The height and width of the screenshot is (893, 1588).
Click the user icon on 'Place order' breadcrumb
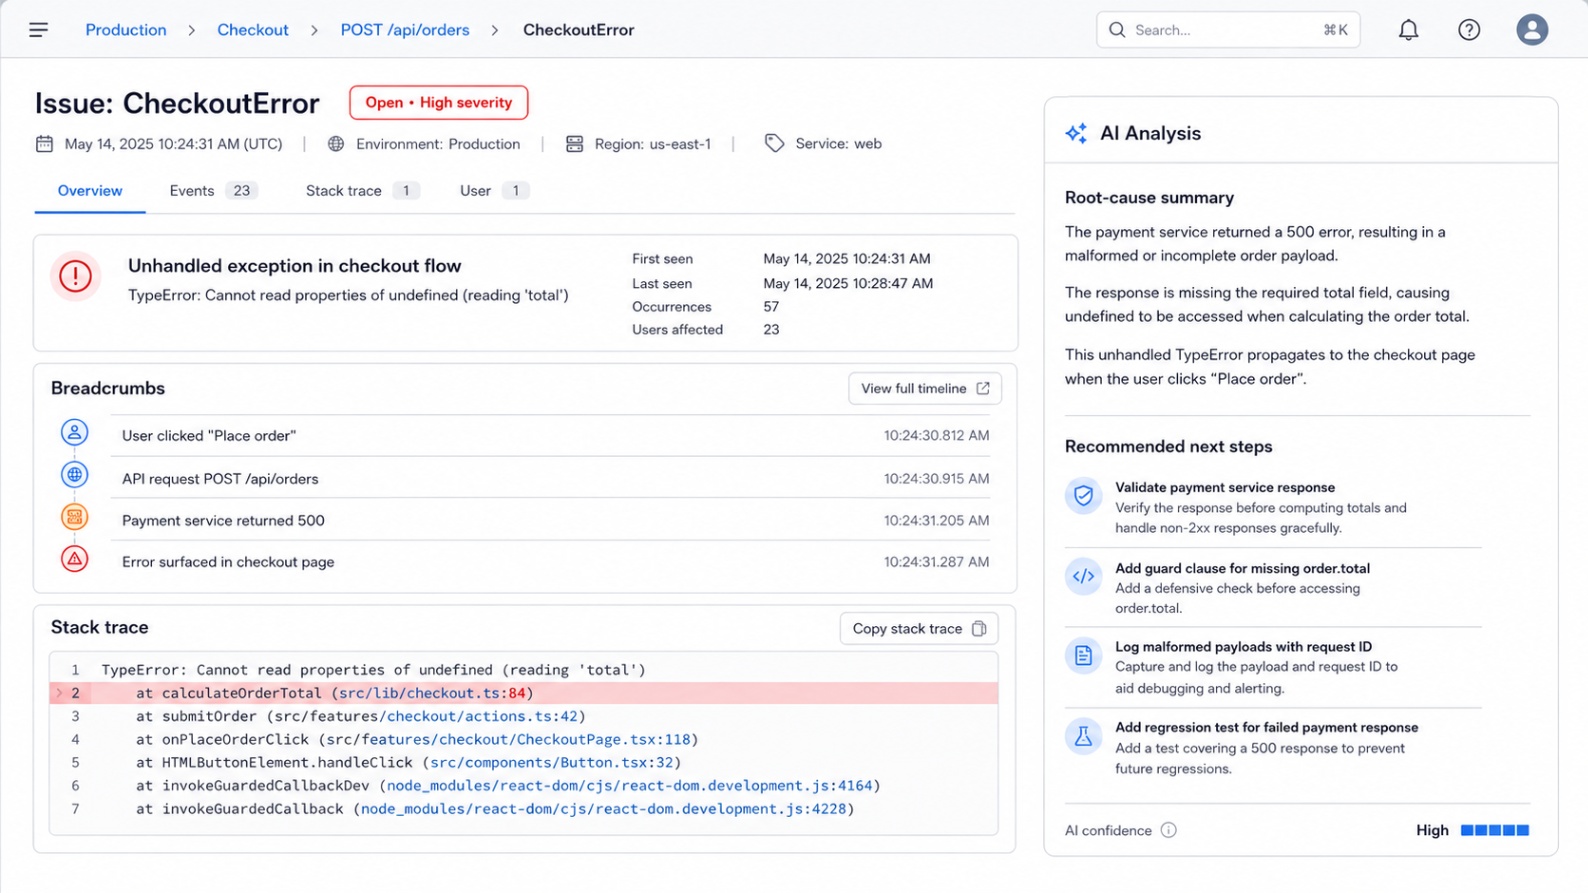74,432
